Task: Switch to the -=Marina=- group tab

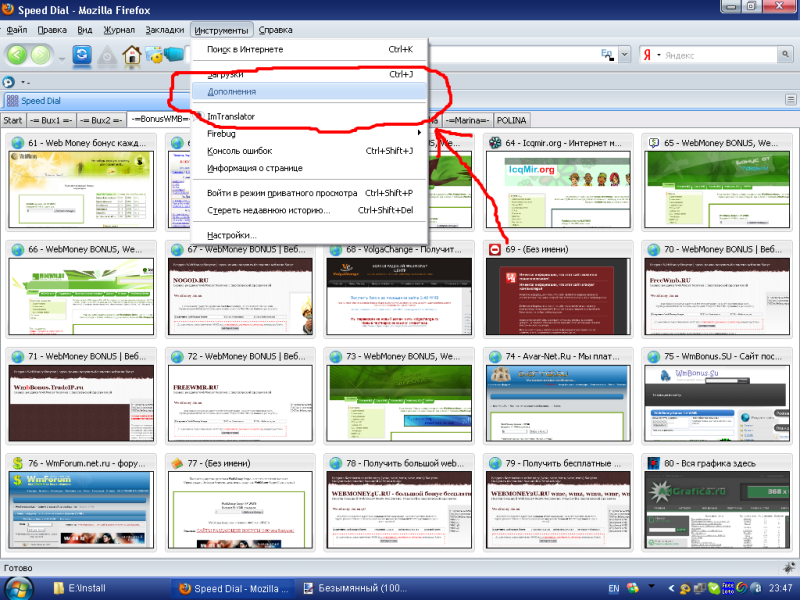Action: pyautogui.click(x=468, y=120)
